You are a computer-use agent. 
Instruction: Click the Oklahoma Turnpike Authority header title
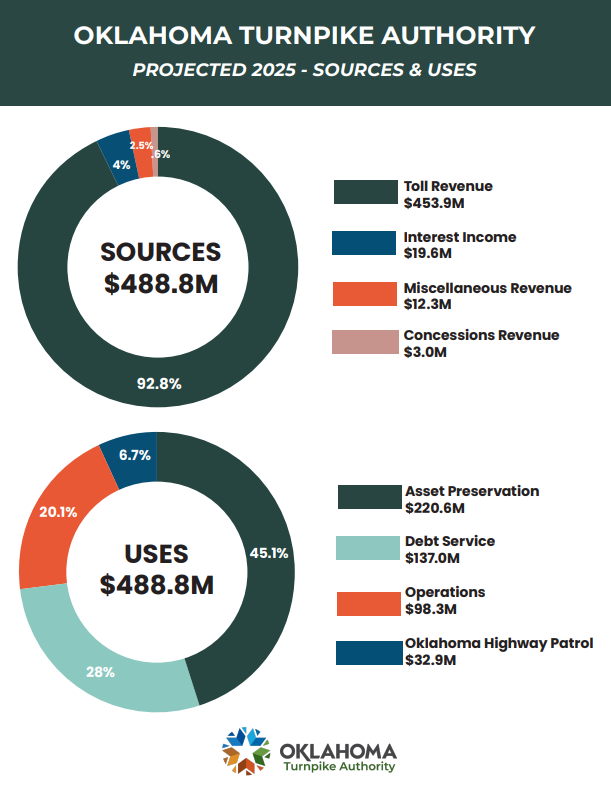(304, 36)
